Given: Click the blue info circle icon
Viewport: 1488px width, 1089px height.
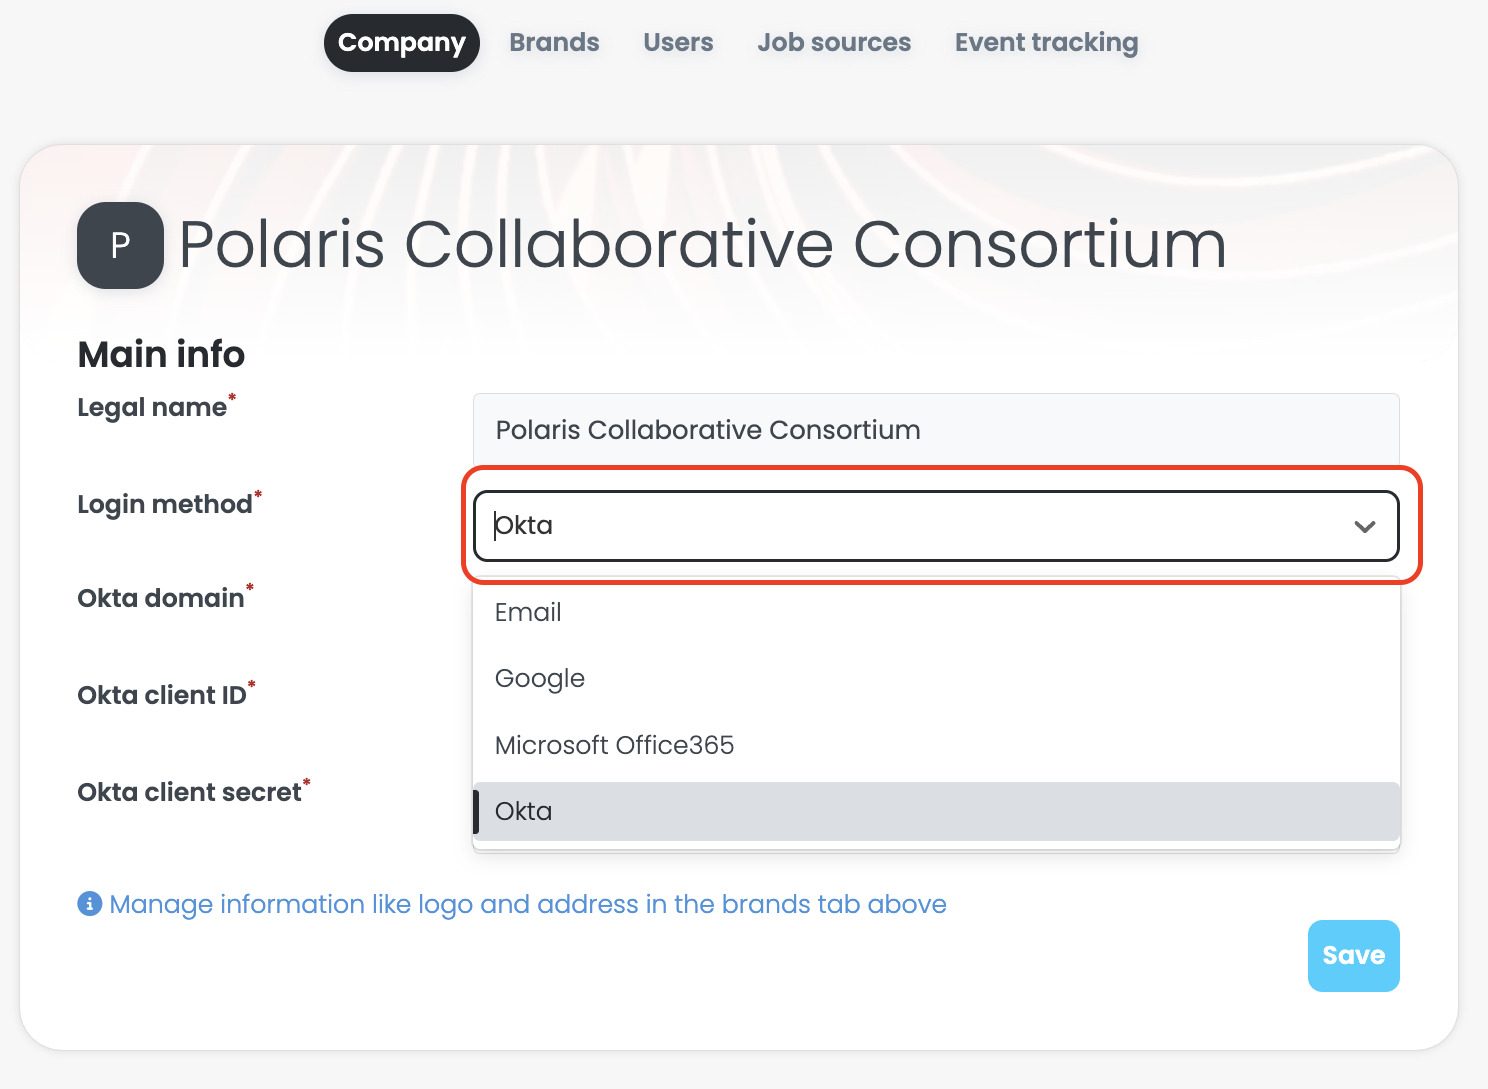Looking at the screenshot, I should click(x=90, y=904).
